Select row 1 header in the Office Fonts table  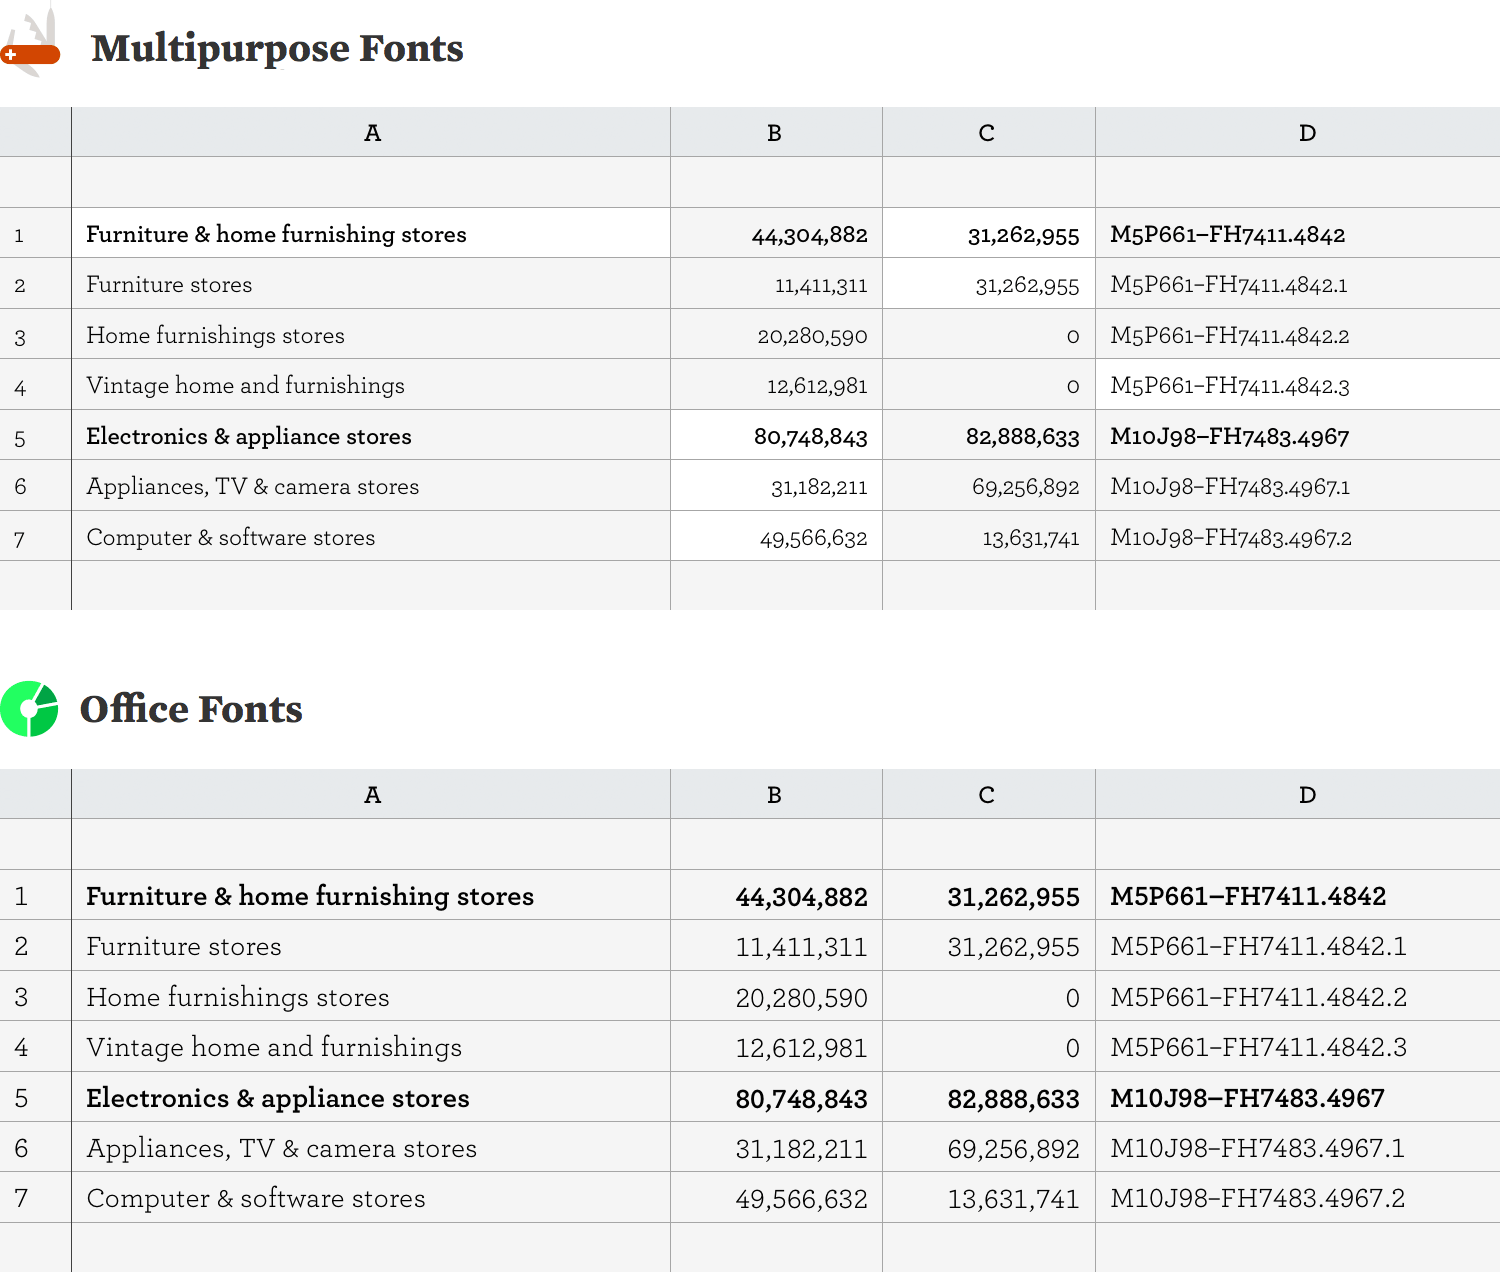click(35, 895)
